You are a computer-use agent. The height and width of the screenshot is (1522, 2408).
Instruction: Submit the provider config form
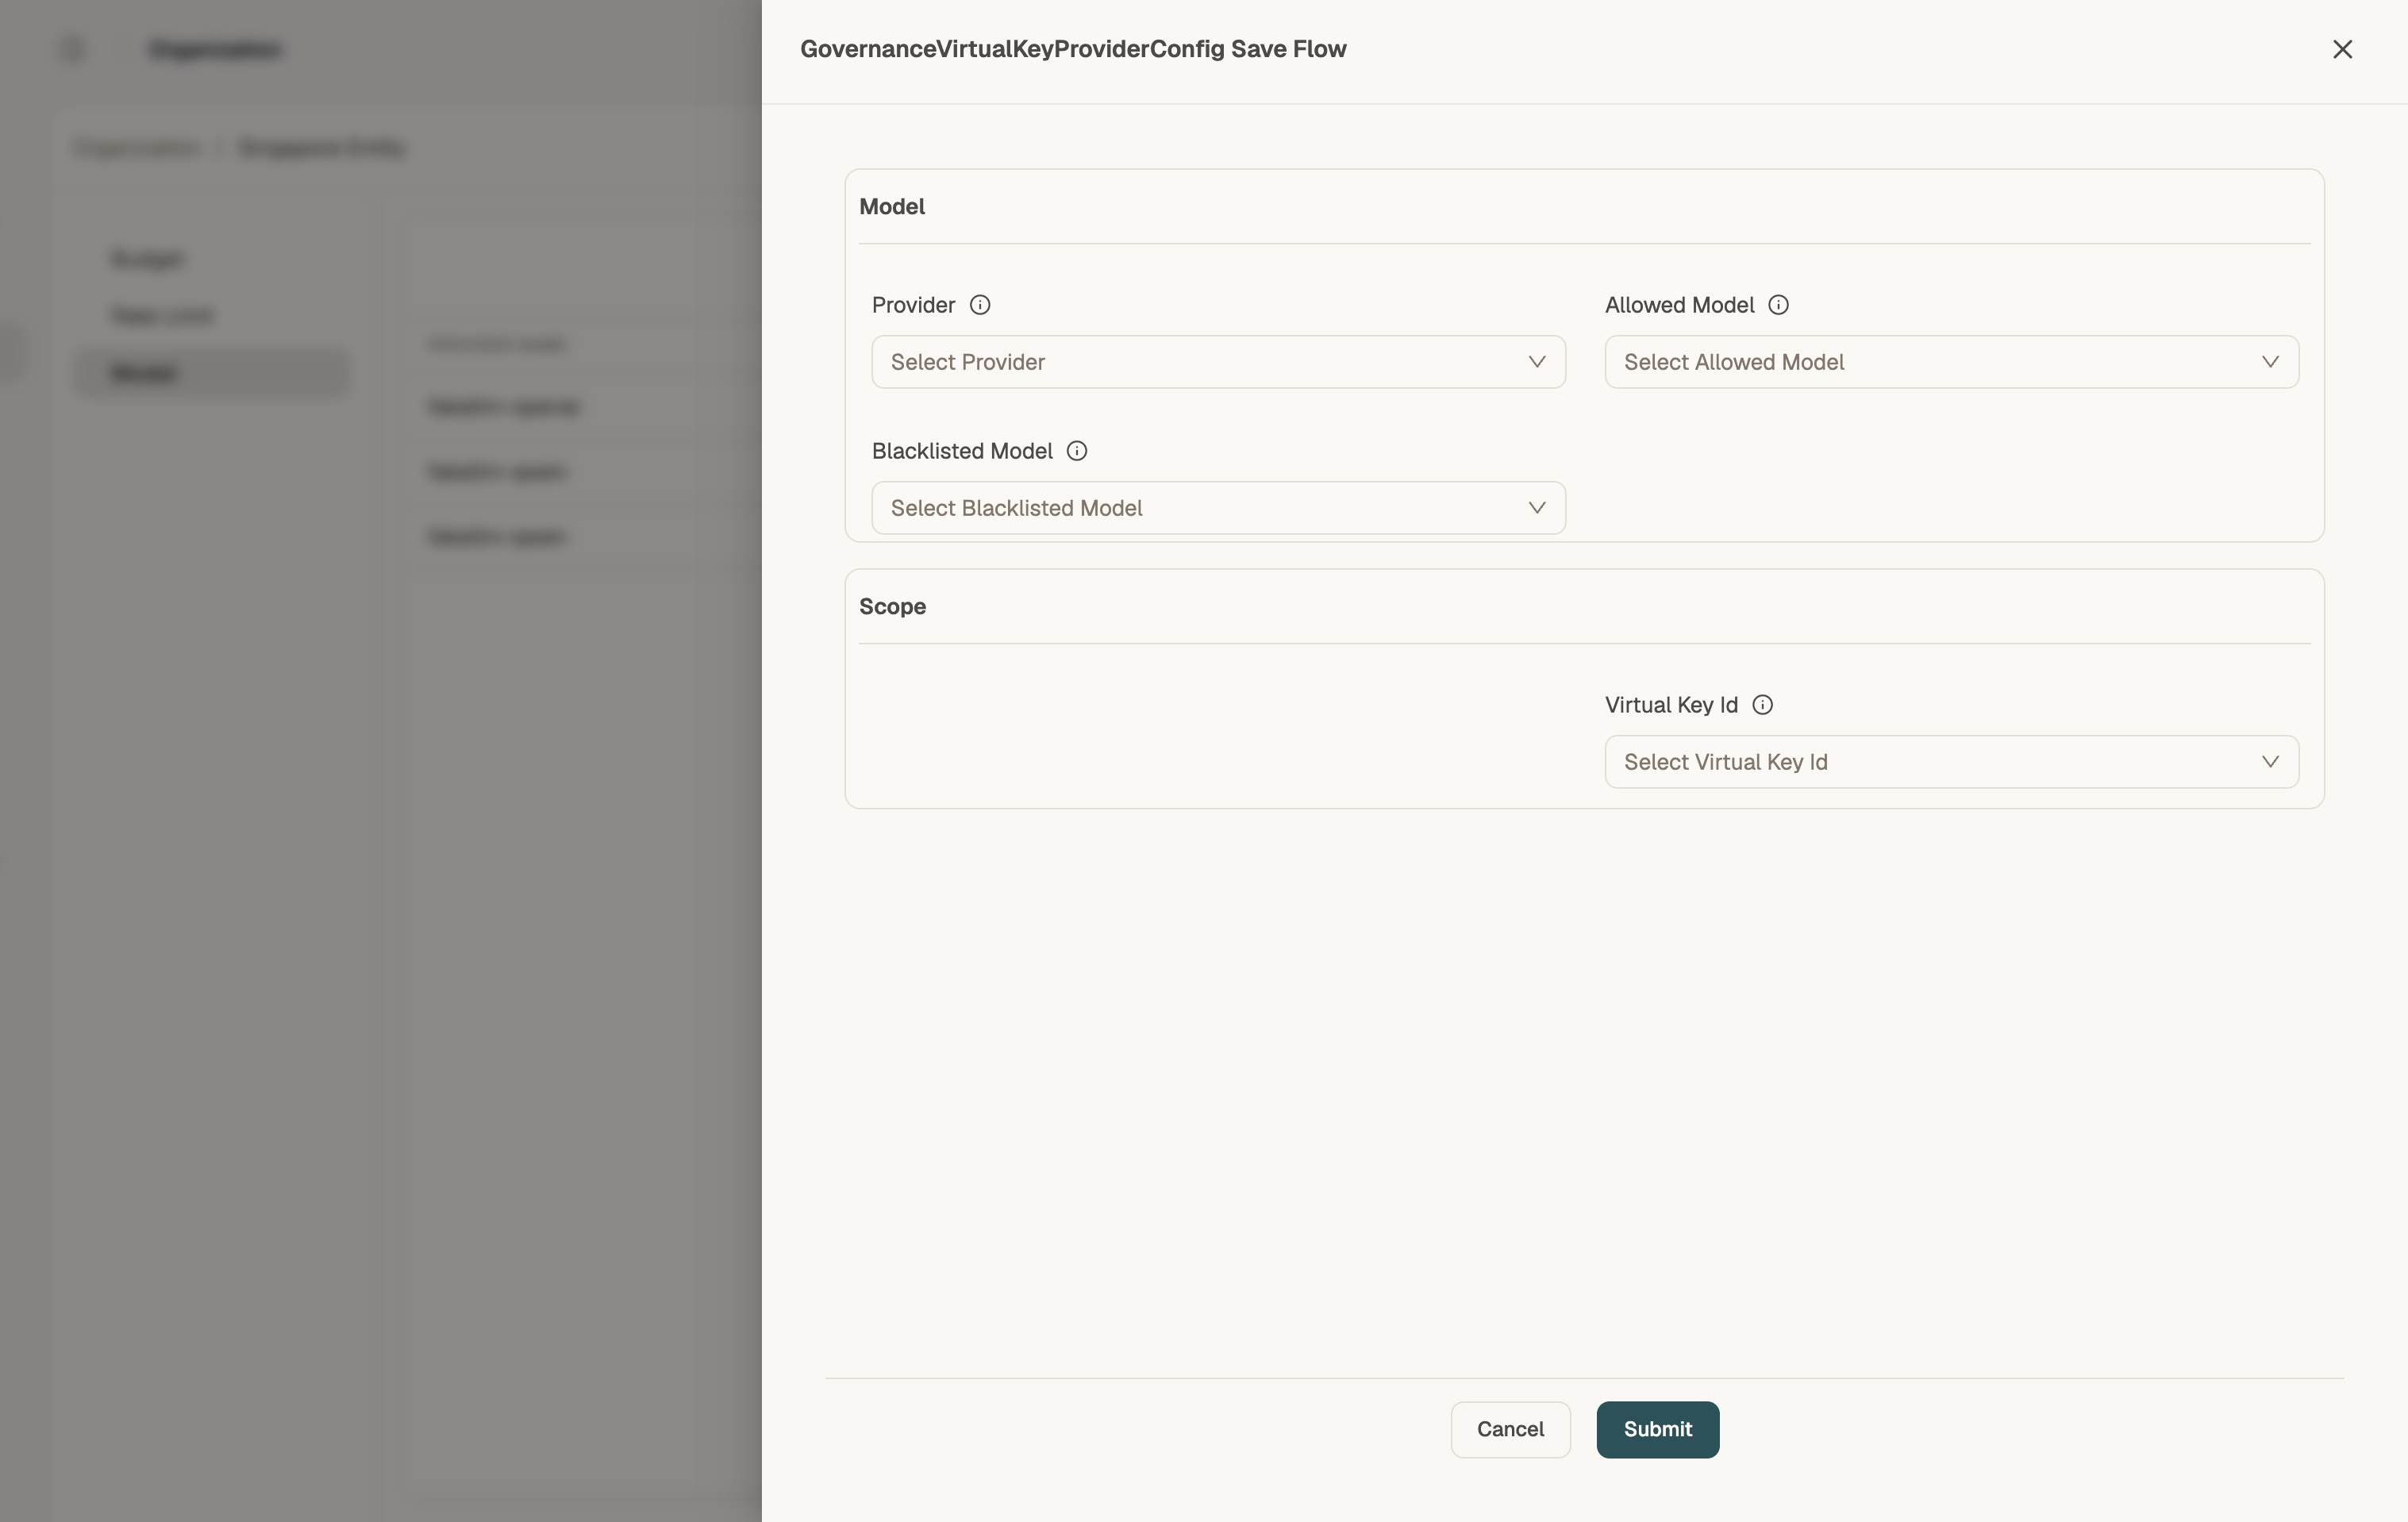click(x=1657, y=1429)
